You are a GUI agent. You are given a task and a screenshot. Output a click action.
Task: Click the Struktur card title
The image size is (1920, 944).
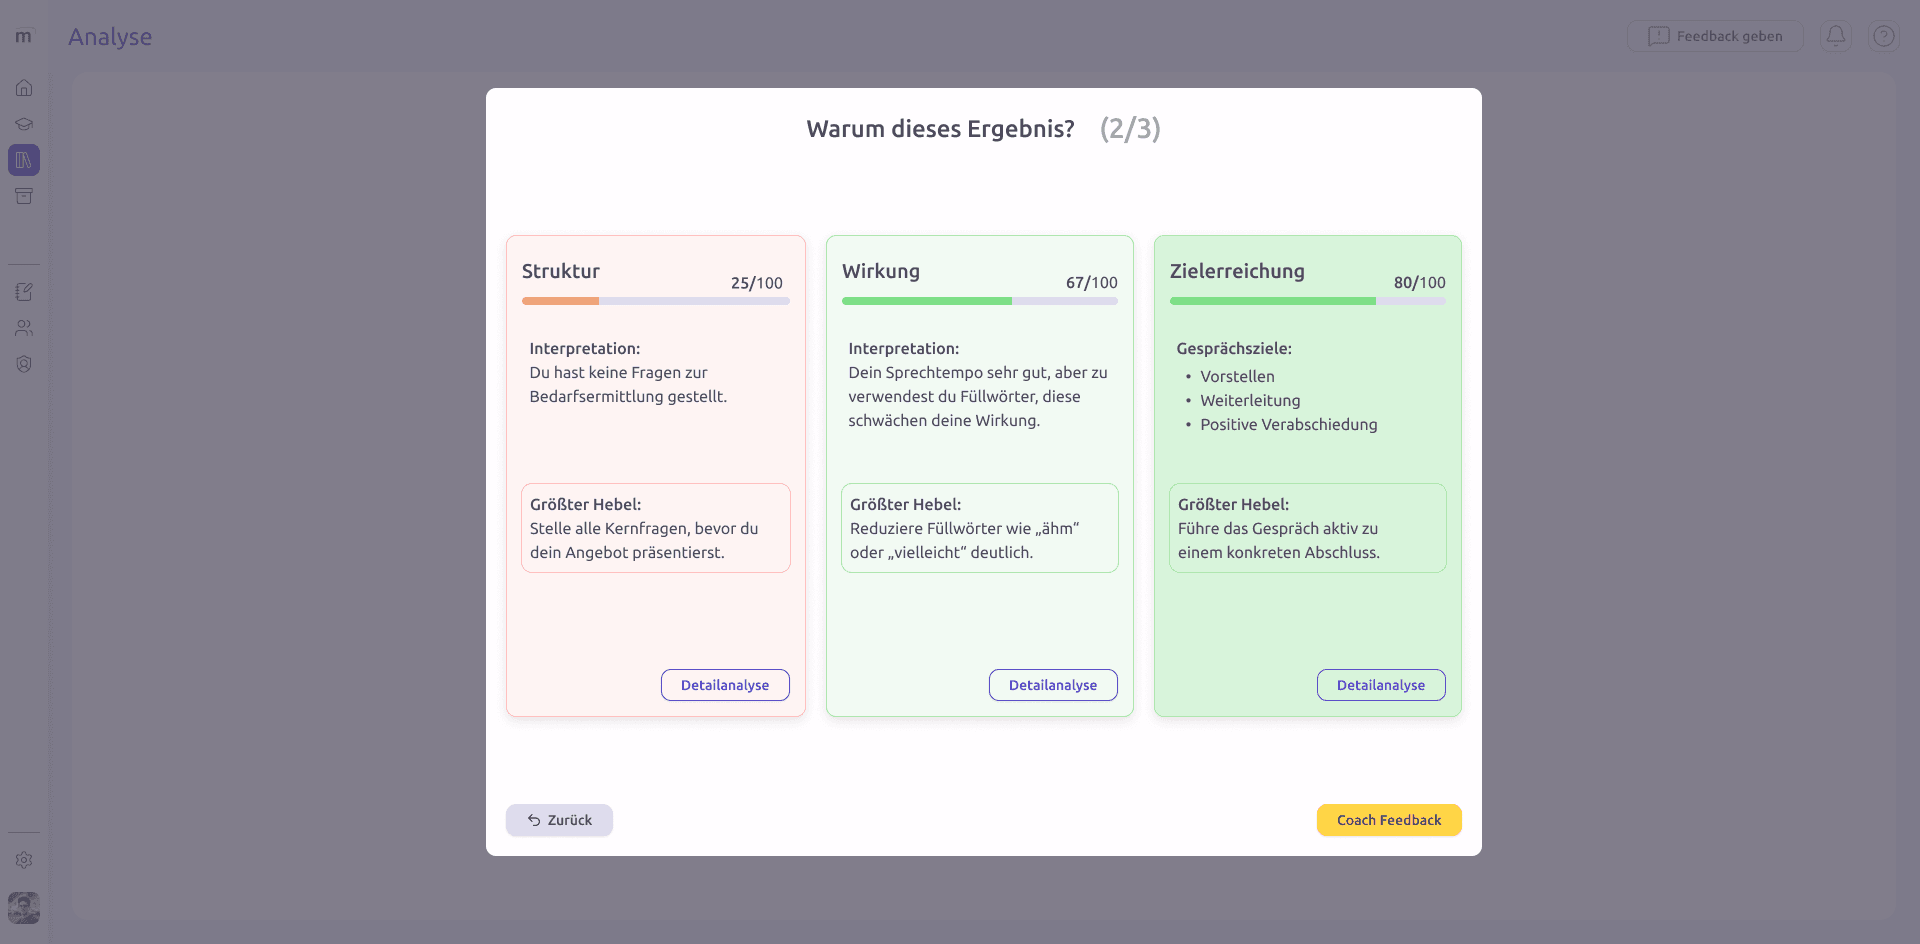[x=561, y=271]
